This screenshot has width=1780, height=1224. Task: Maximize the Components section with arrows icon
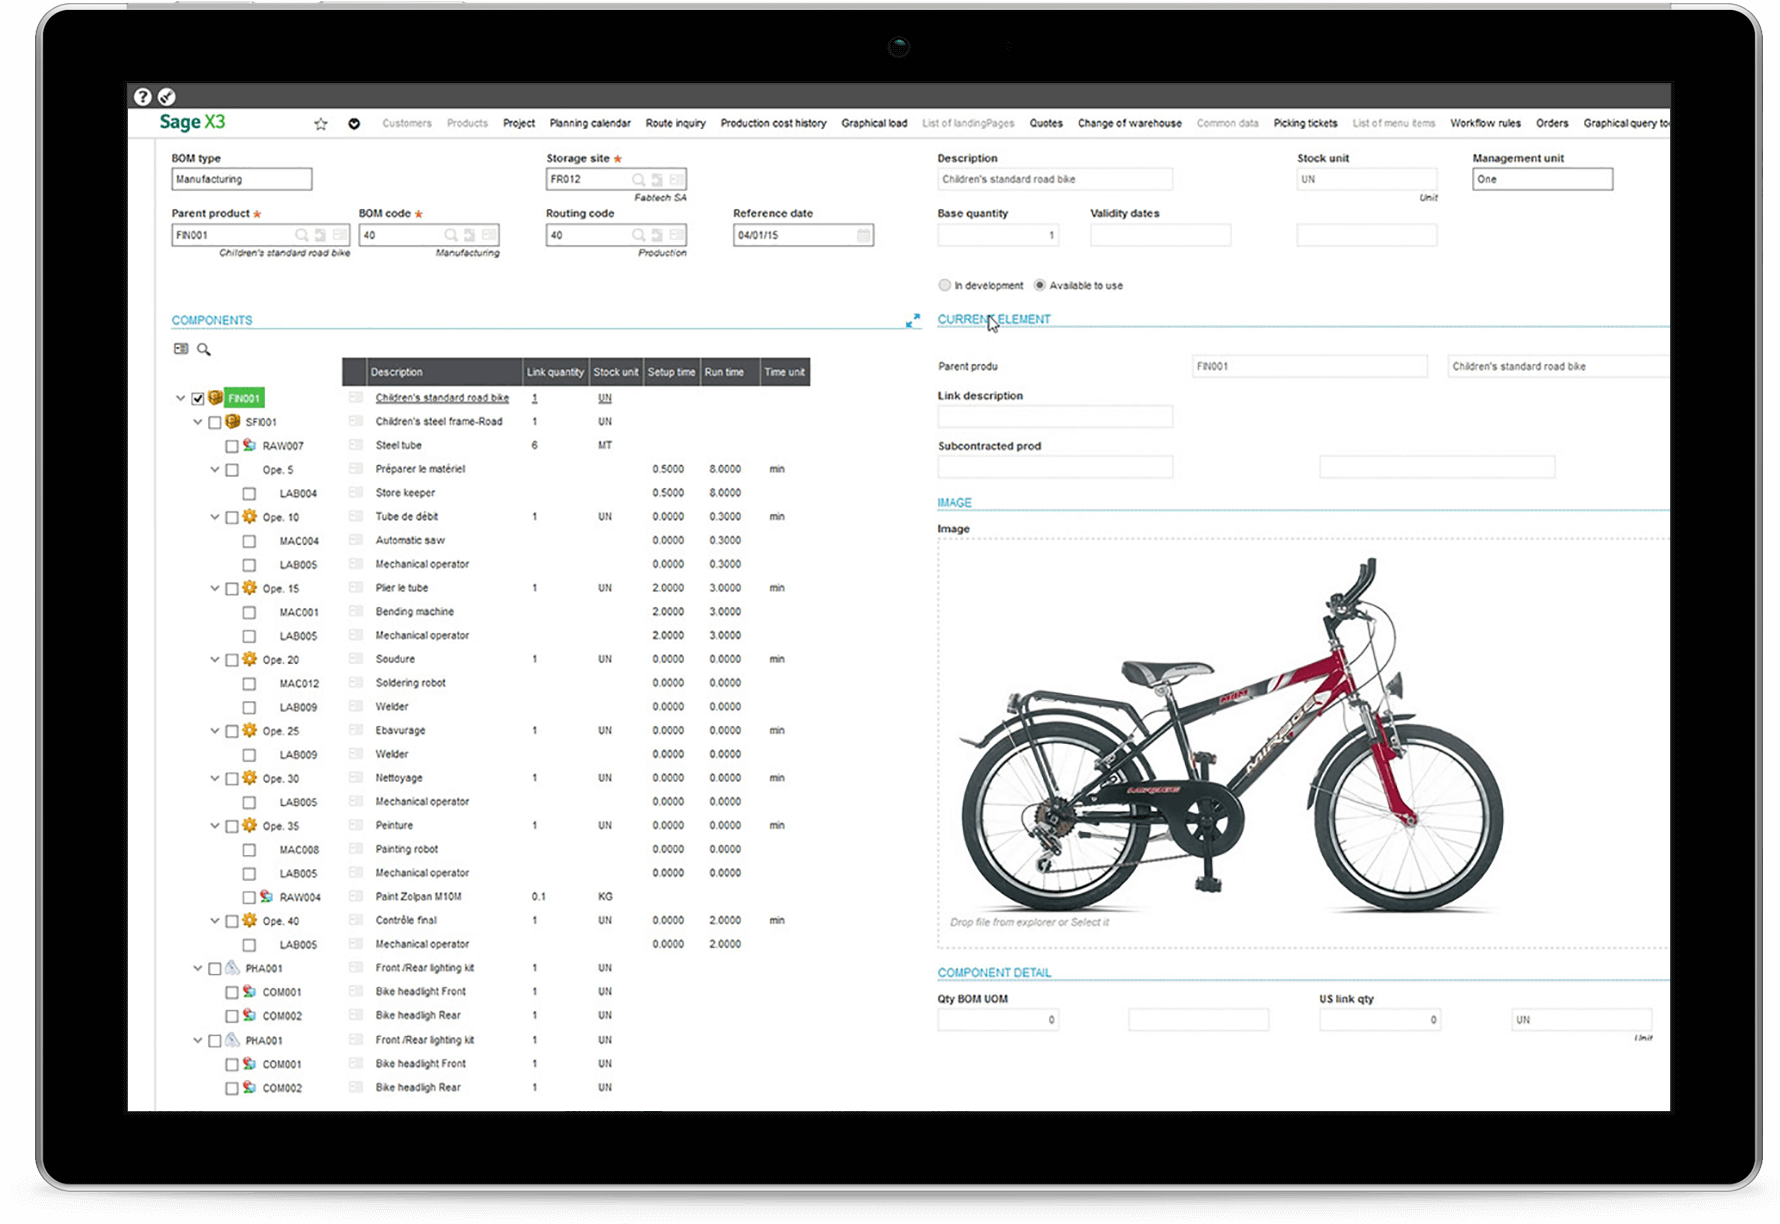tap(913, 321)
